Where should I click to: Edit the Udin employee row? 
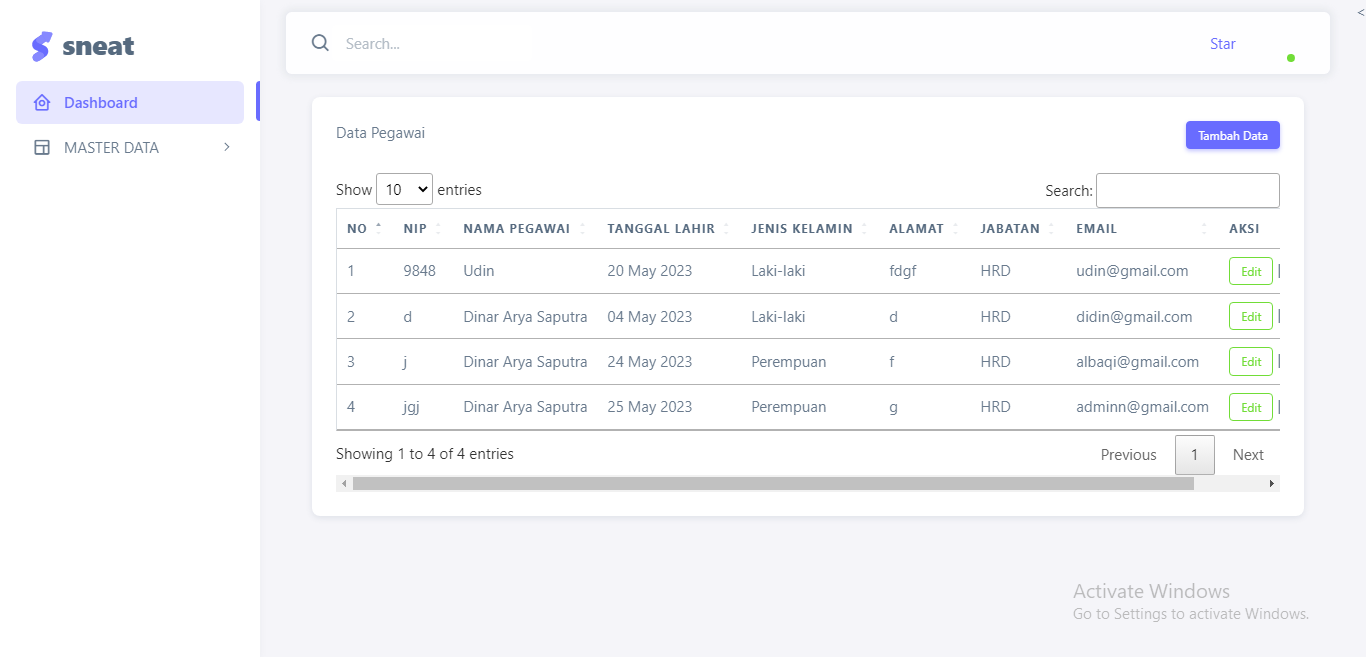click(x=1250, y=271)
